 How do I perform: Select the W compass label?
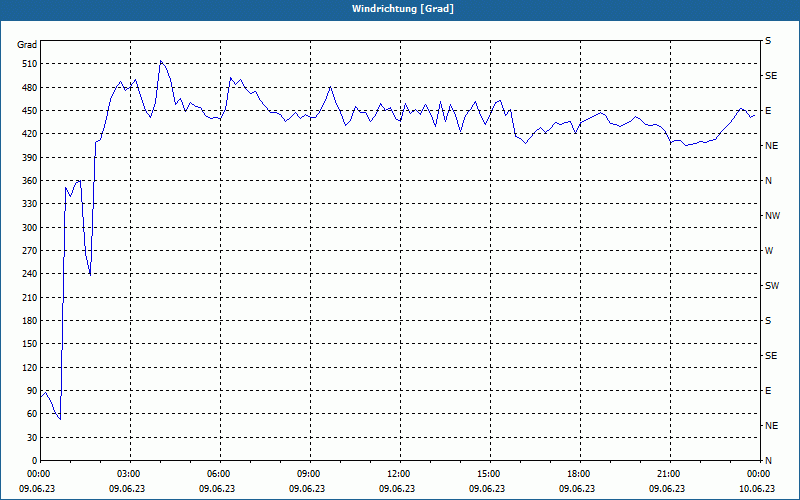pyautogui.click(x=769, y=251)
